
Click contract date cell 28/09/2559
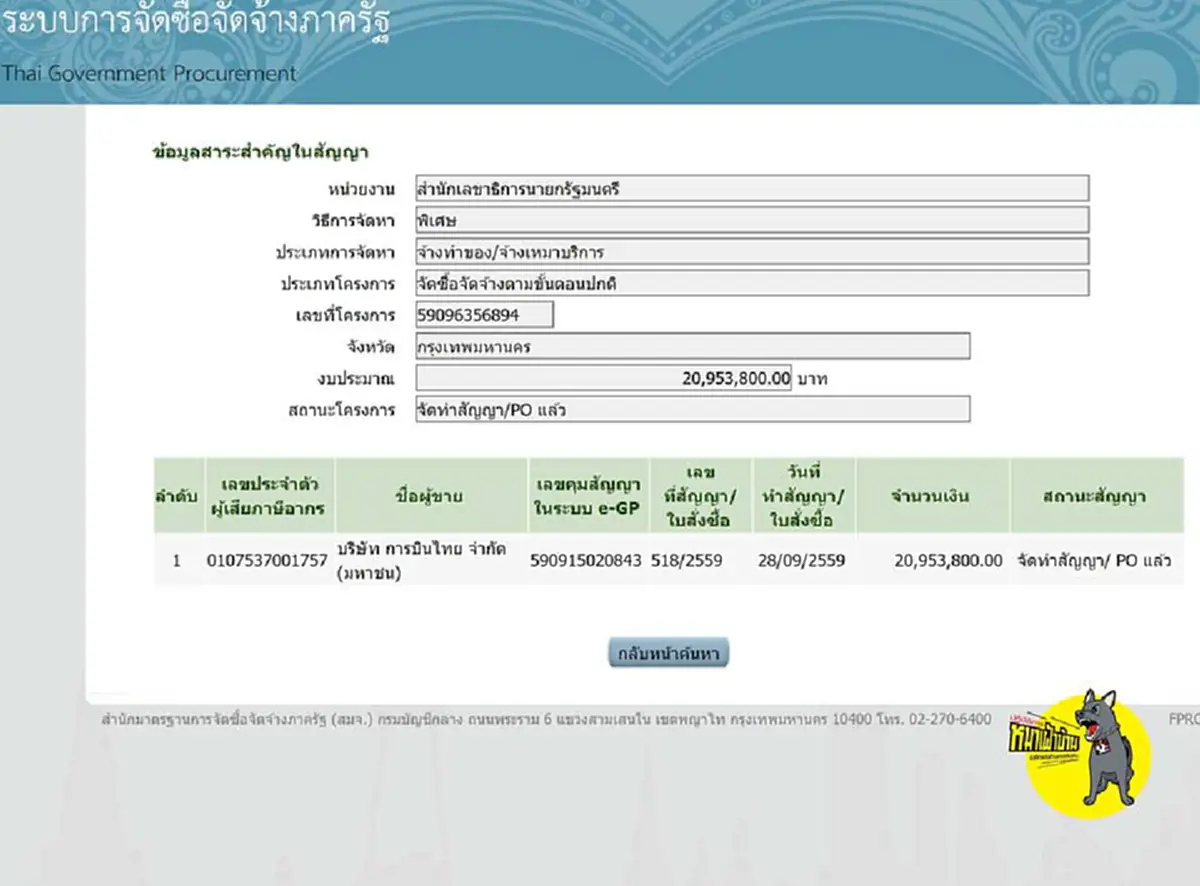pyautogui.click(x=802, y=561)
